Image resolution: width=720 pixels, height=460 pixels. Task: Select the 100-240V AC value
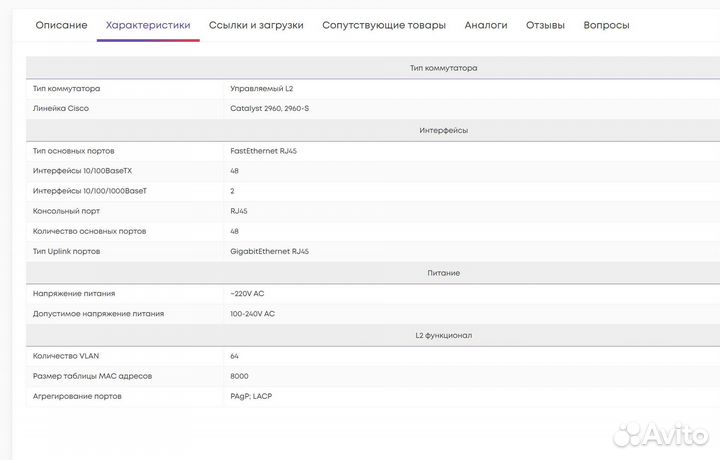click(x=253, y=314)
